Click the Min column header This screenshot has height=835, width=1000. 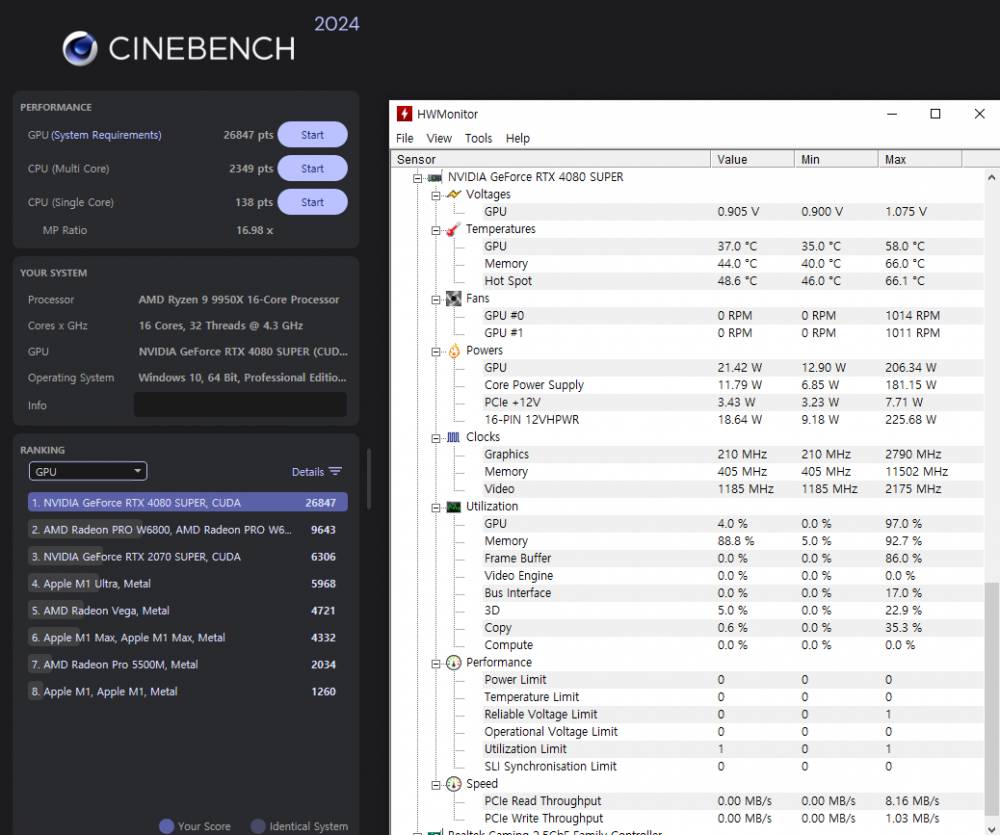[x=836, y=159]
